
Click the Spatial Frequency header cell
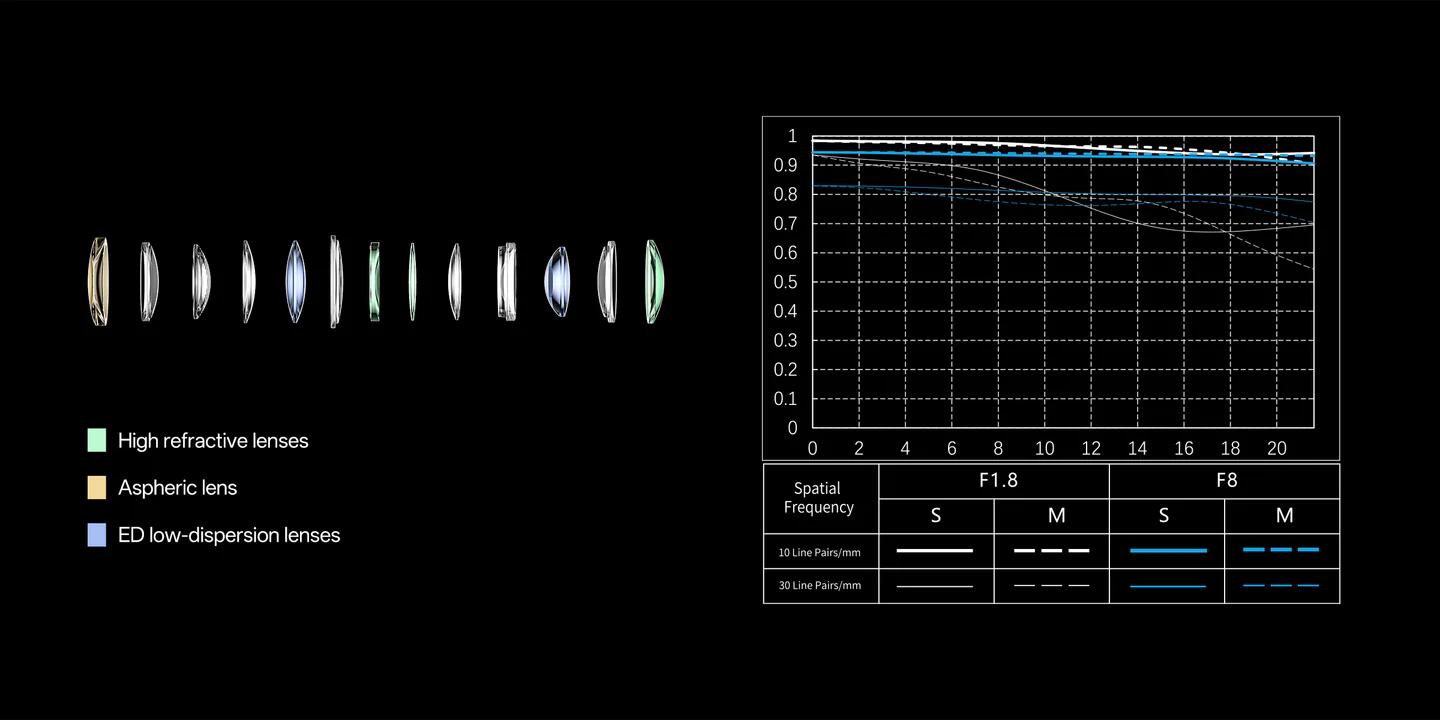pyautogui.click(x=819, y=497)
